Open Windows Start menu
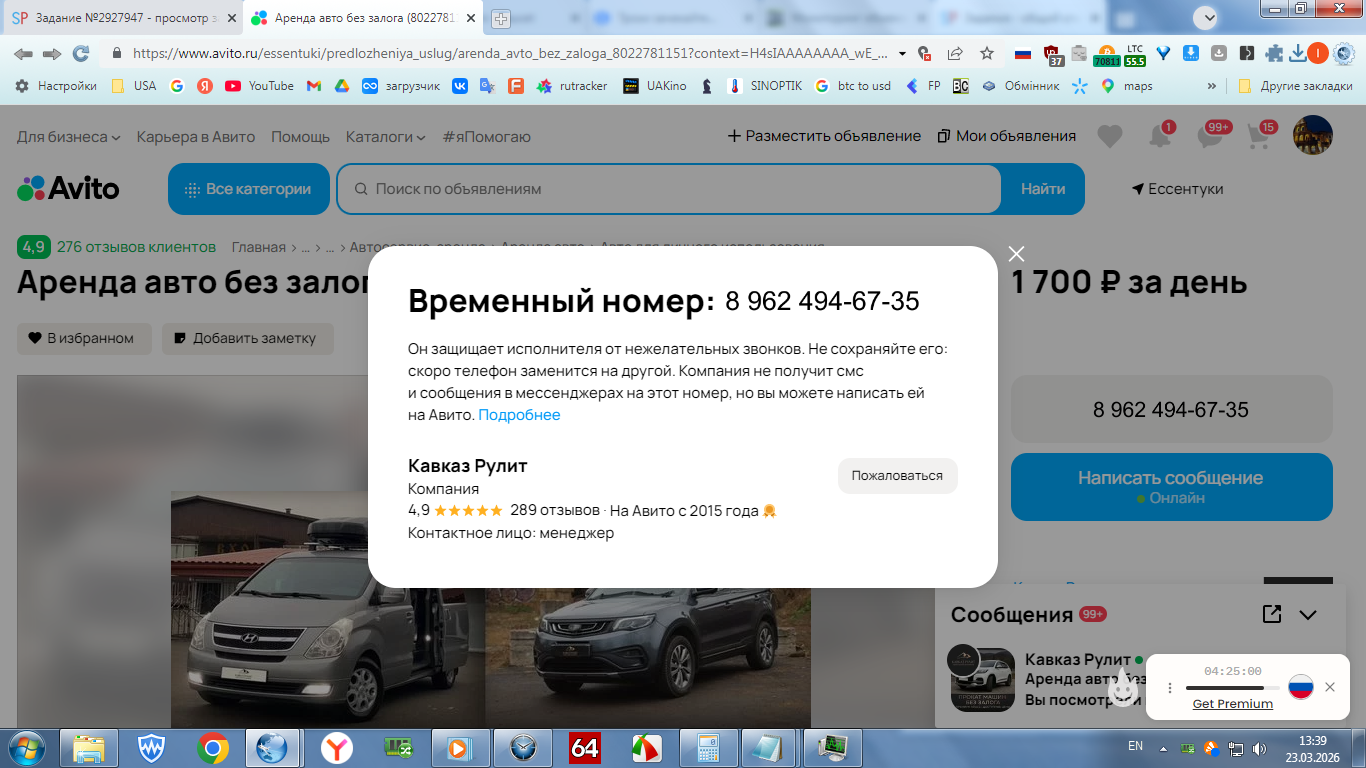Image resolution: width=1366 pixels, height=768 pixels. point(25,747)
